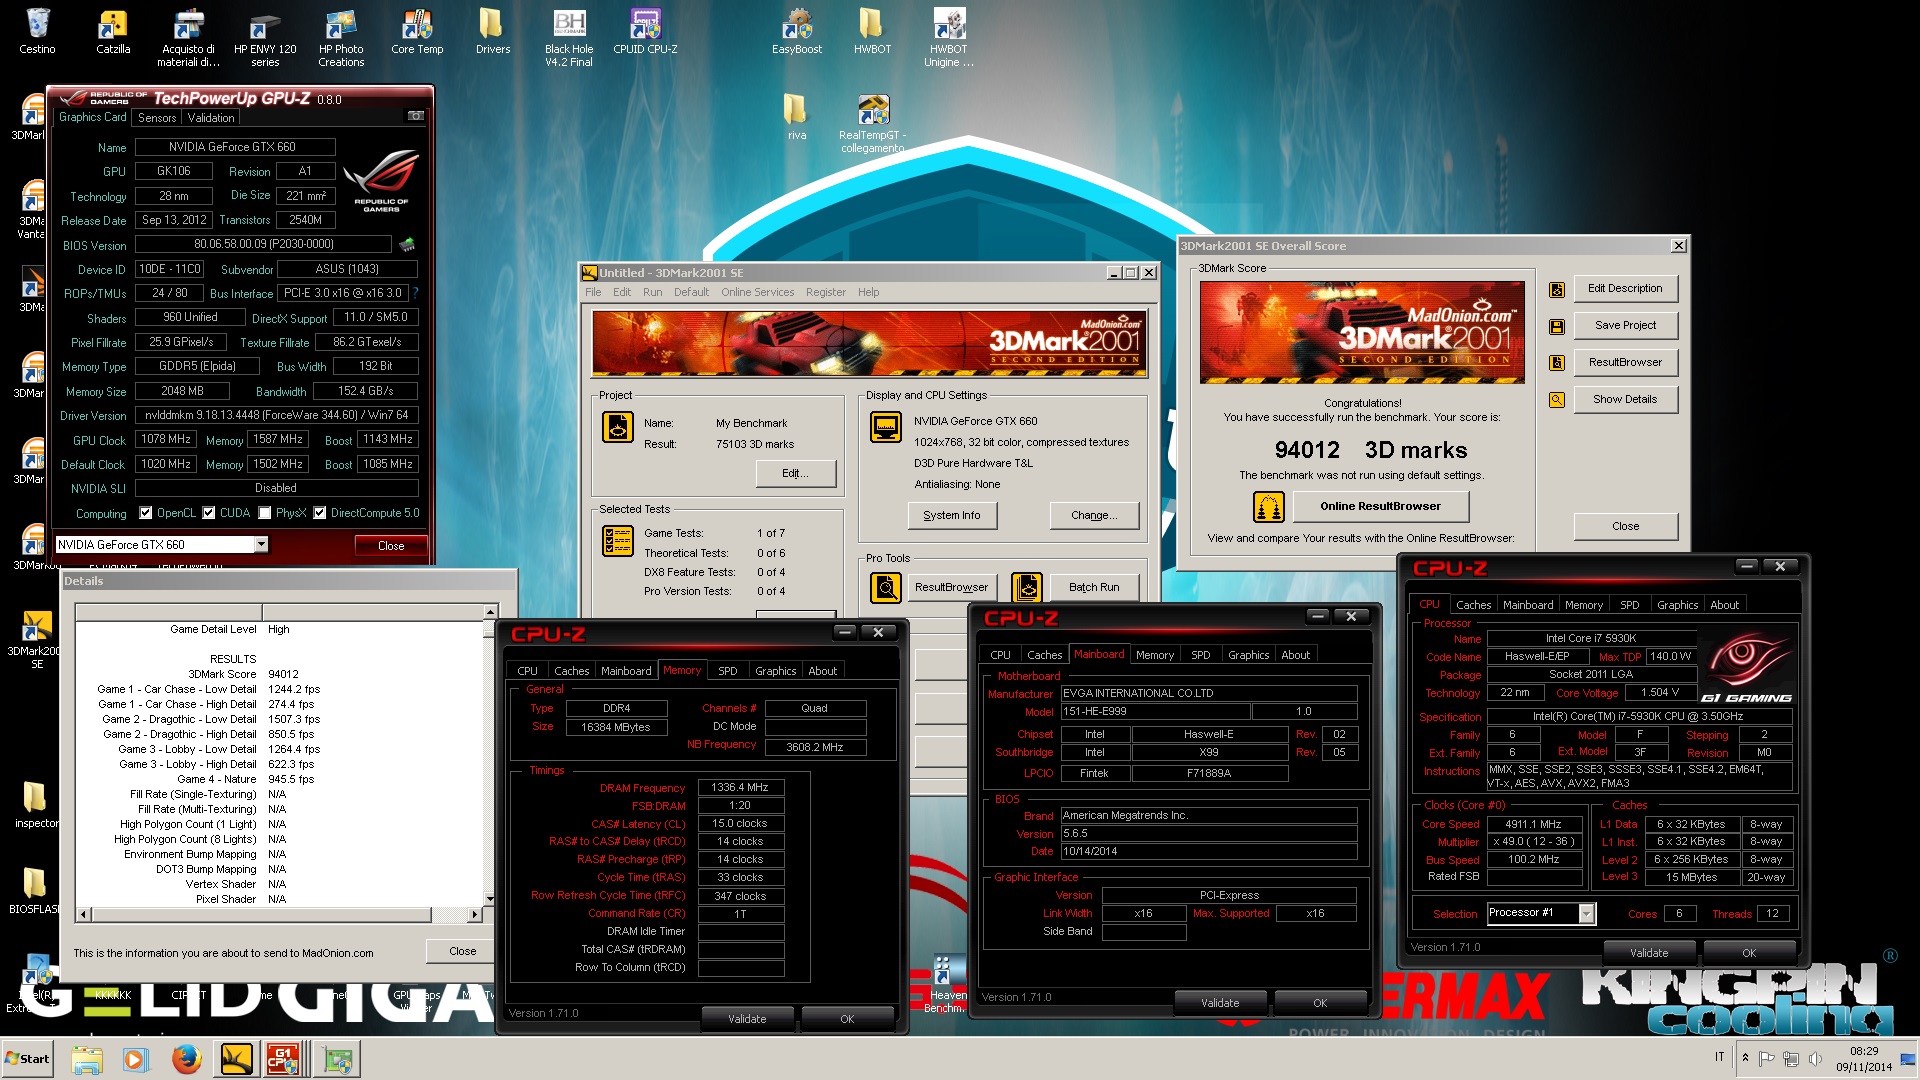This screenshot has height=1080, width=1920.
Task: Open the Cestino recycle bin desktop icon
Action: tap(37, 30)
